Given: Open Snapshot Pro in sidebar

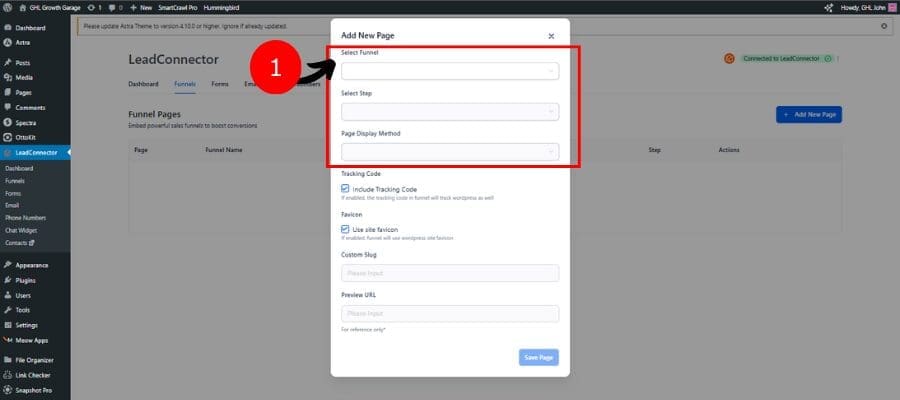Looking at the screenshot, I should pos(35,390).
